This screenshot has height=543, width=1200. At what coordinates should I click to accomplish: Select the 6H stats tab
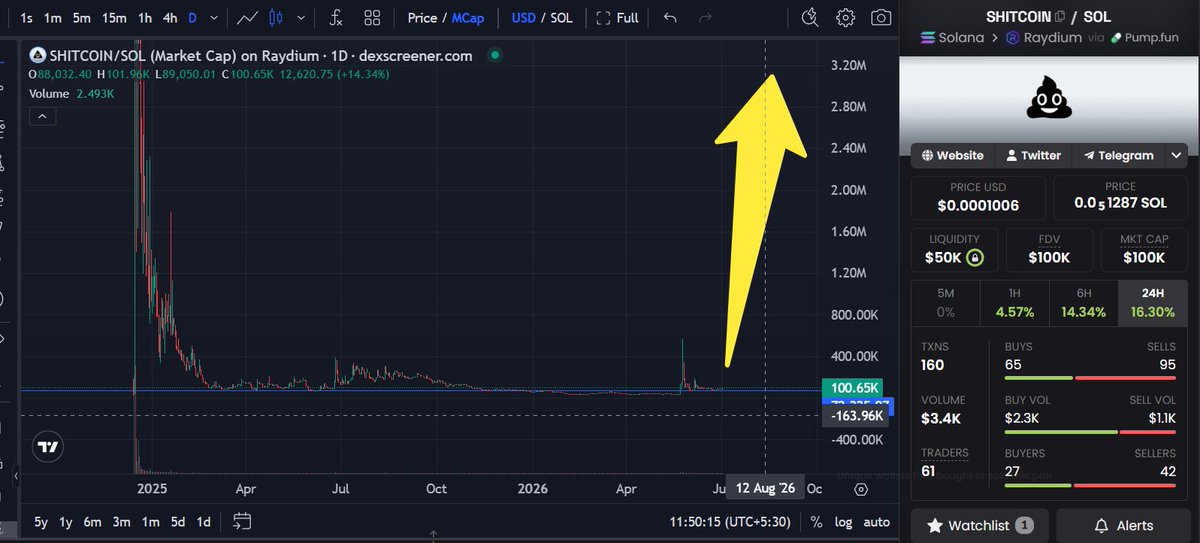[x=1084, y=303]
